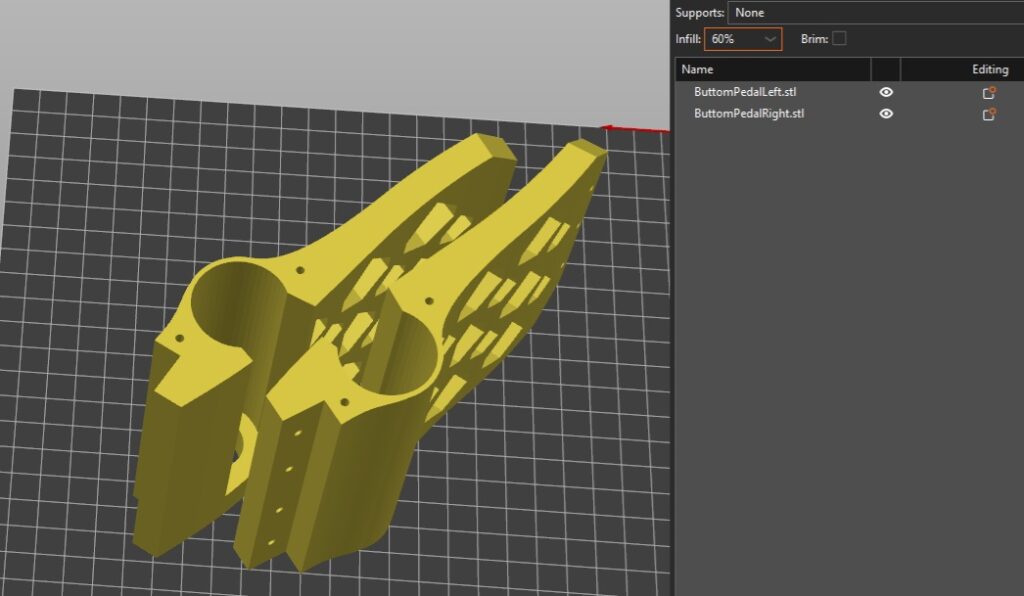Click the edit icon for ButtomPedalLeft.stl

[x=989, y=92]
